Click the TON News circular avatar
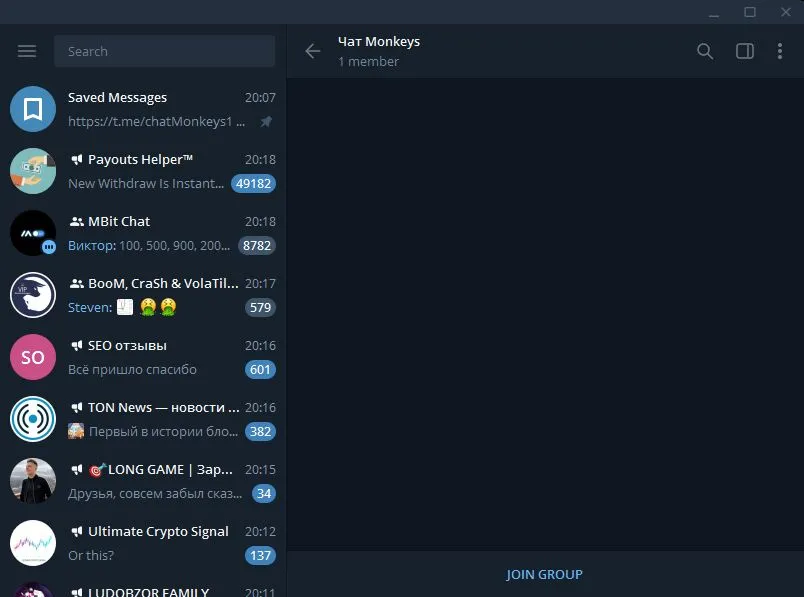This screenshot has width=804, height=597. 33,419
